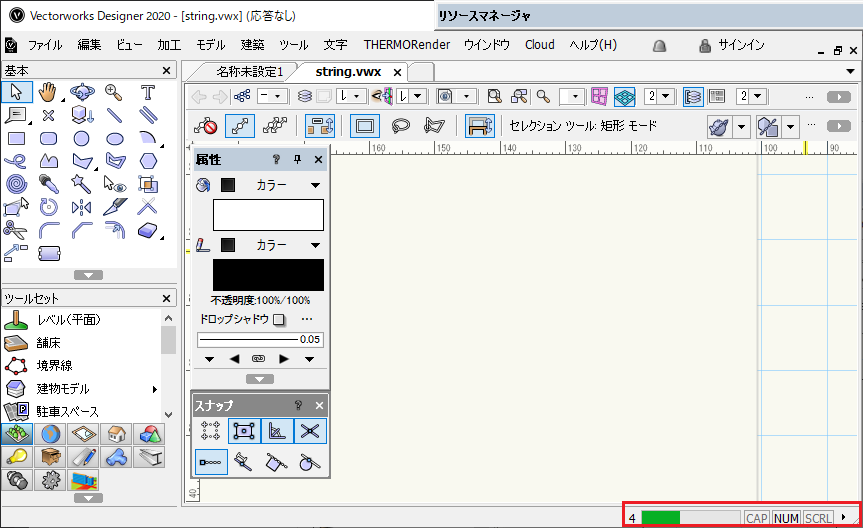Select the Text tool
The width and height of the screenshot is (863, 528).
point(148,92)
